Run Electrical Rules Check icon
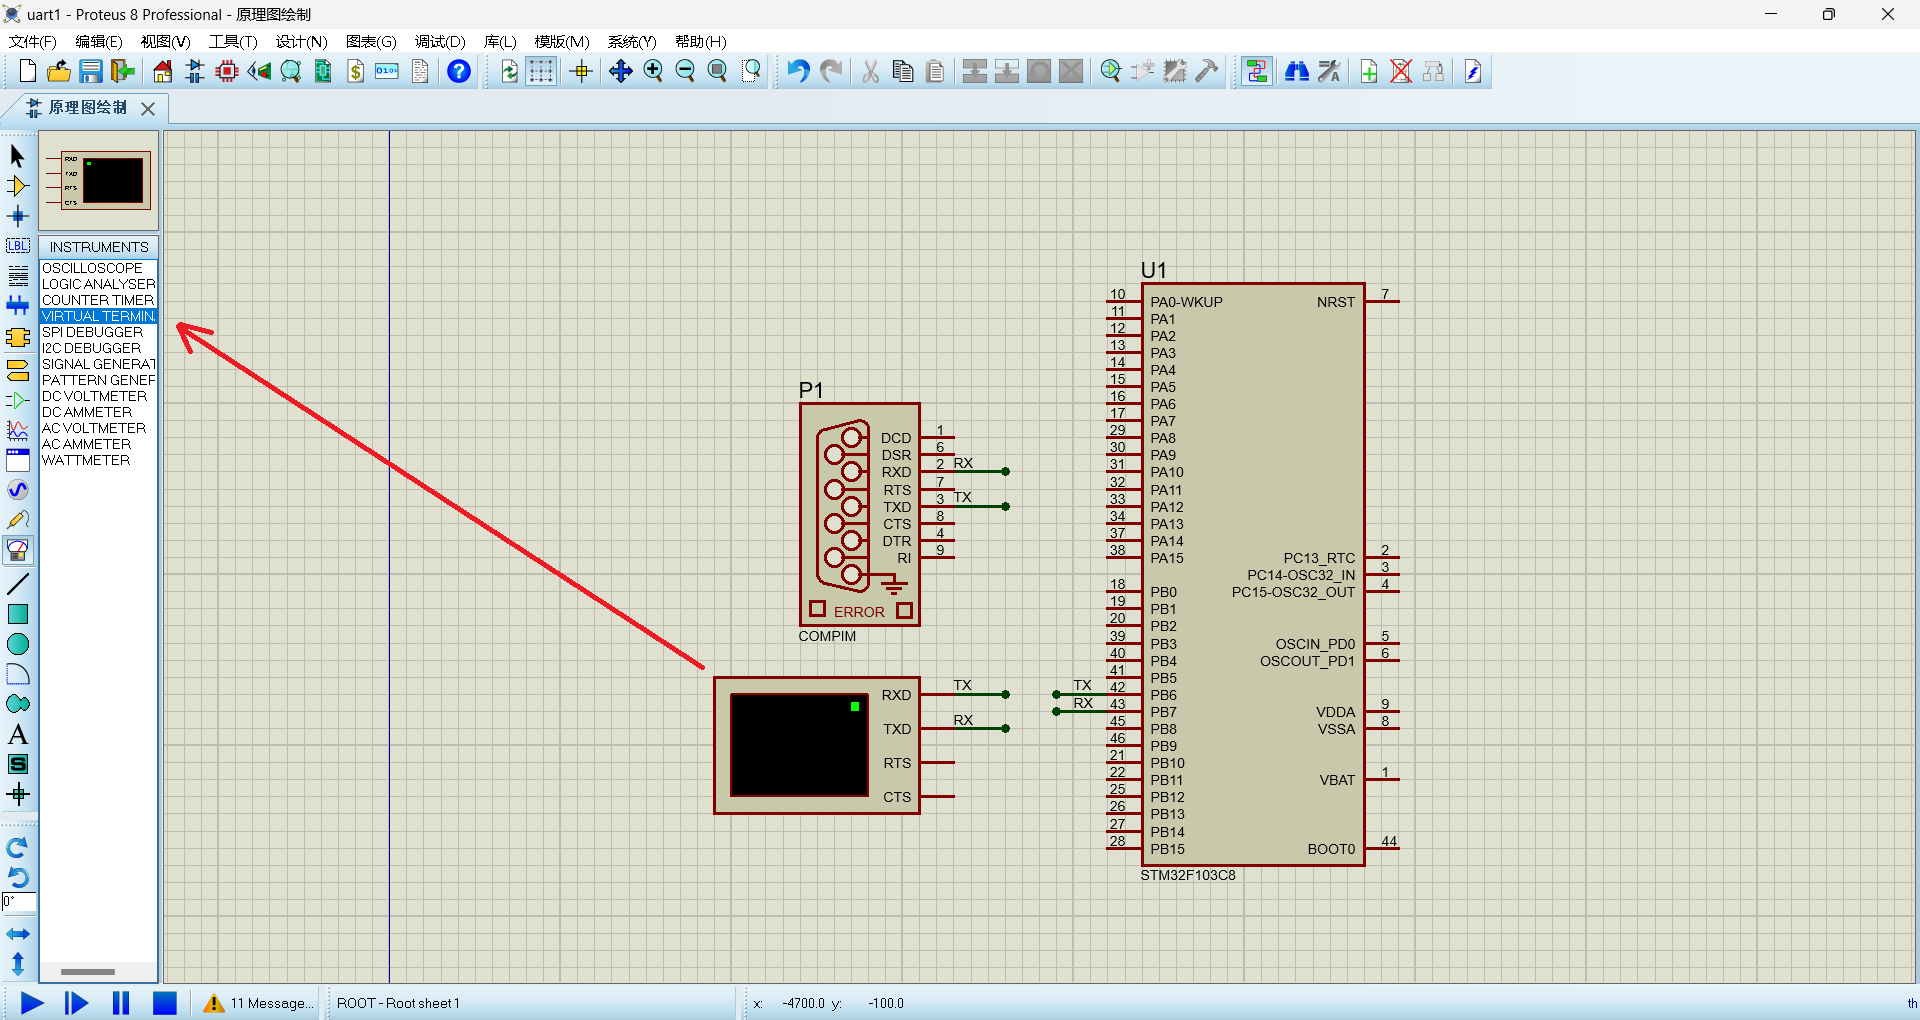The image size is (1920, 1020). point(1473,71)
